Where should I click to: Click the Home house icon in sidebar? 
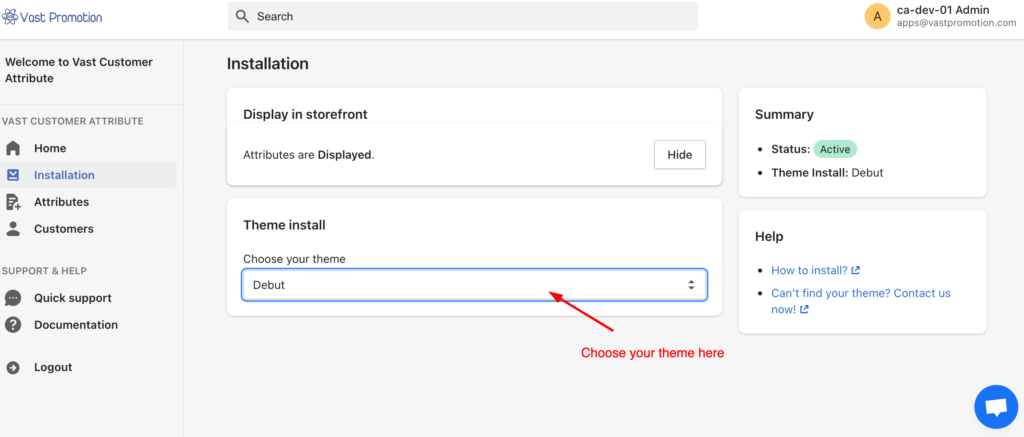point(13,148)
